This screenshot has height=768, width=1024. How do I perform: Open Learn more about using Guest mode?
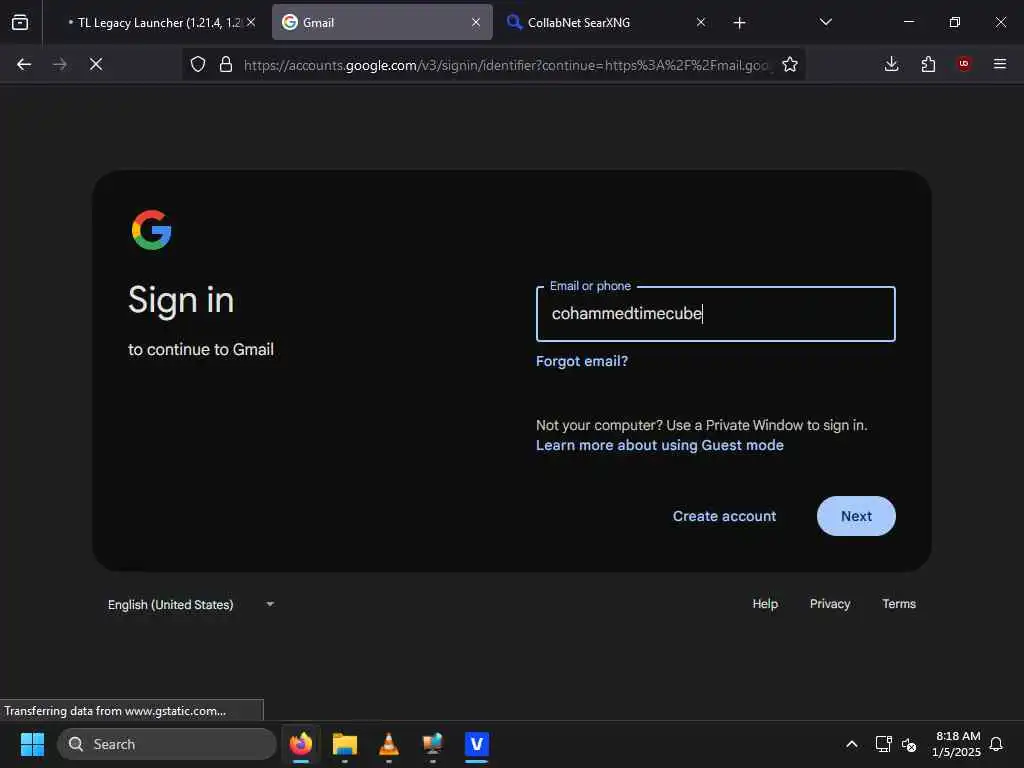[x=660, y=445]
